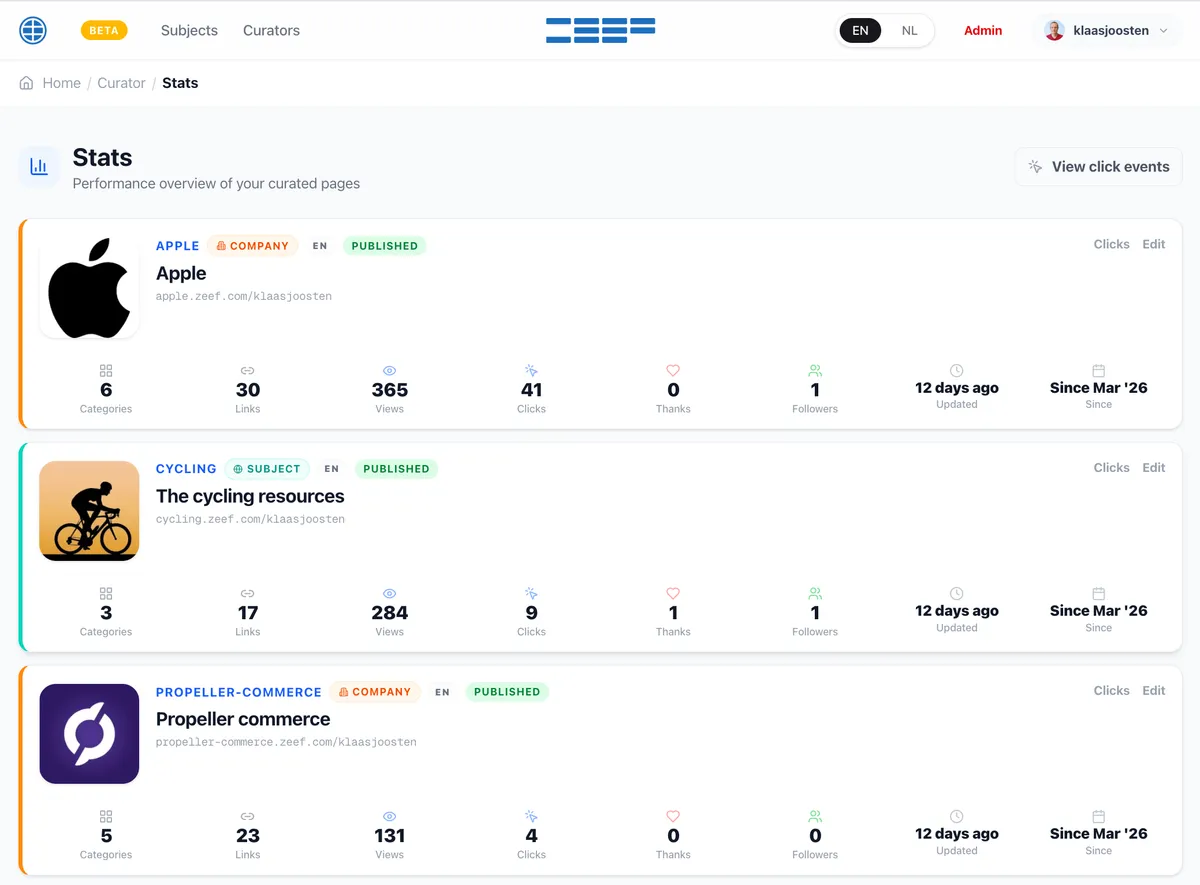Click the Thanks heart icon on the Propeller commerce card
Image resolution: width=1200 pixels, height=885 pixels.
tap(673, 817)
